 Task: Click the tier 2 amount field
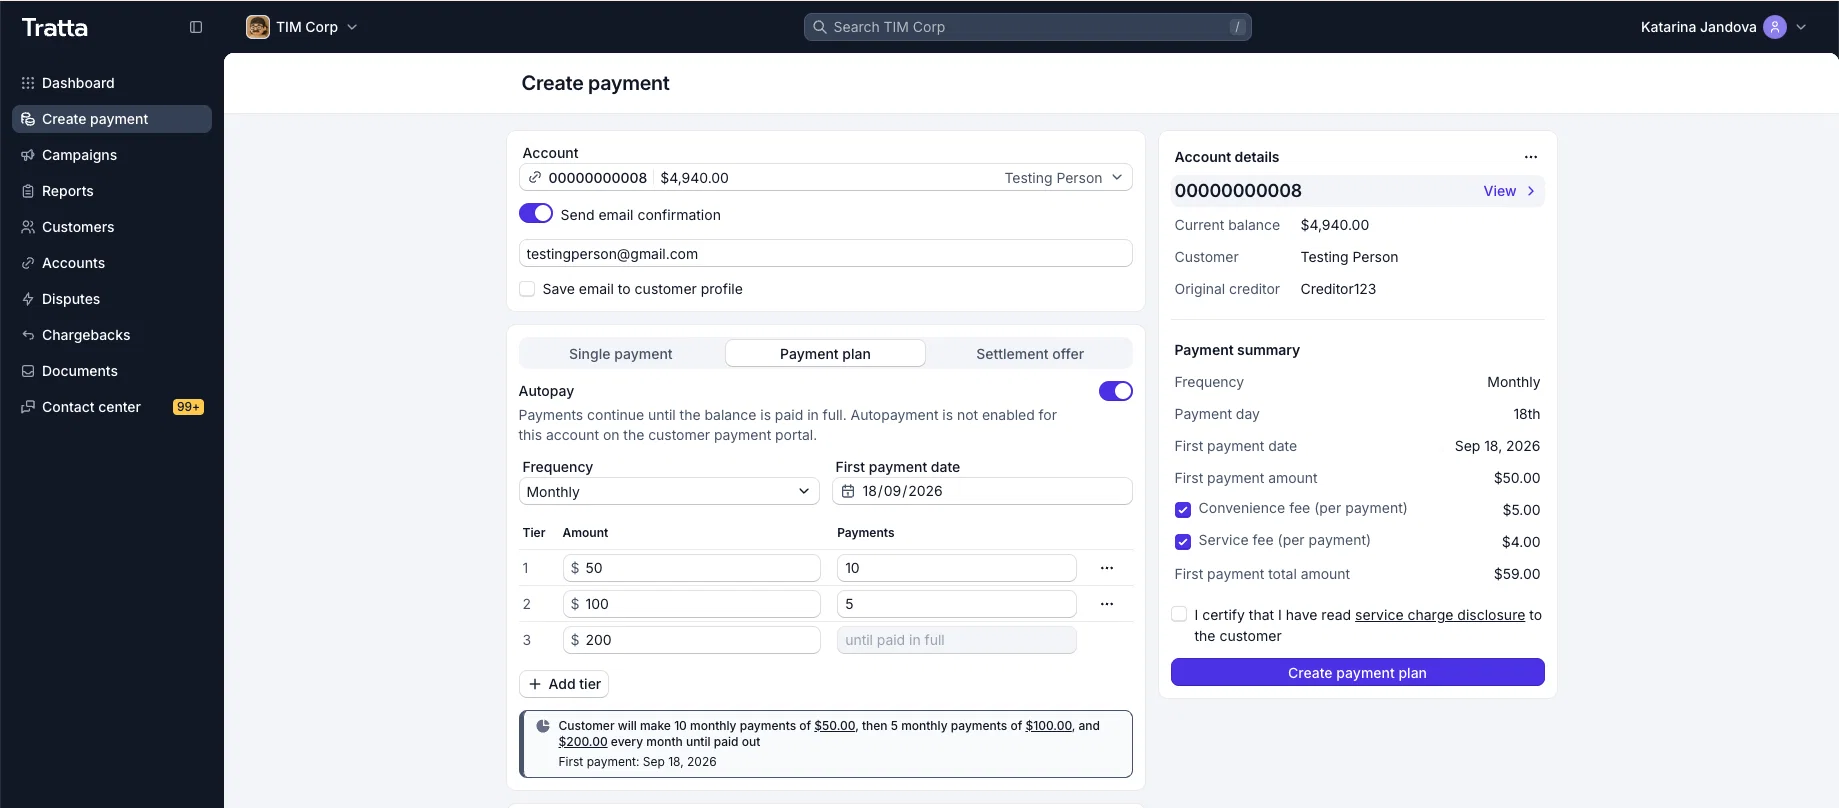[692, 604]
